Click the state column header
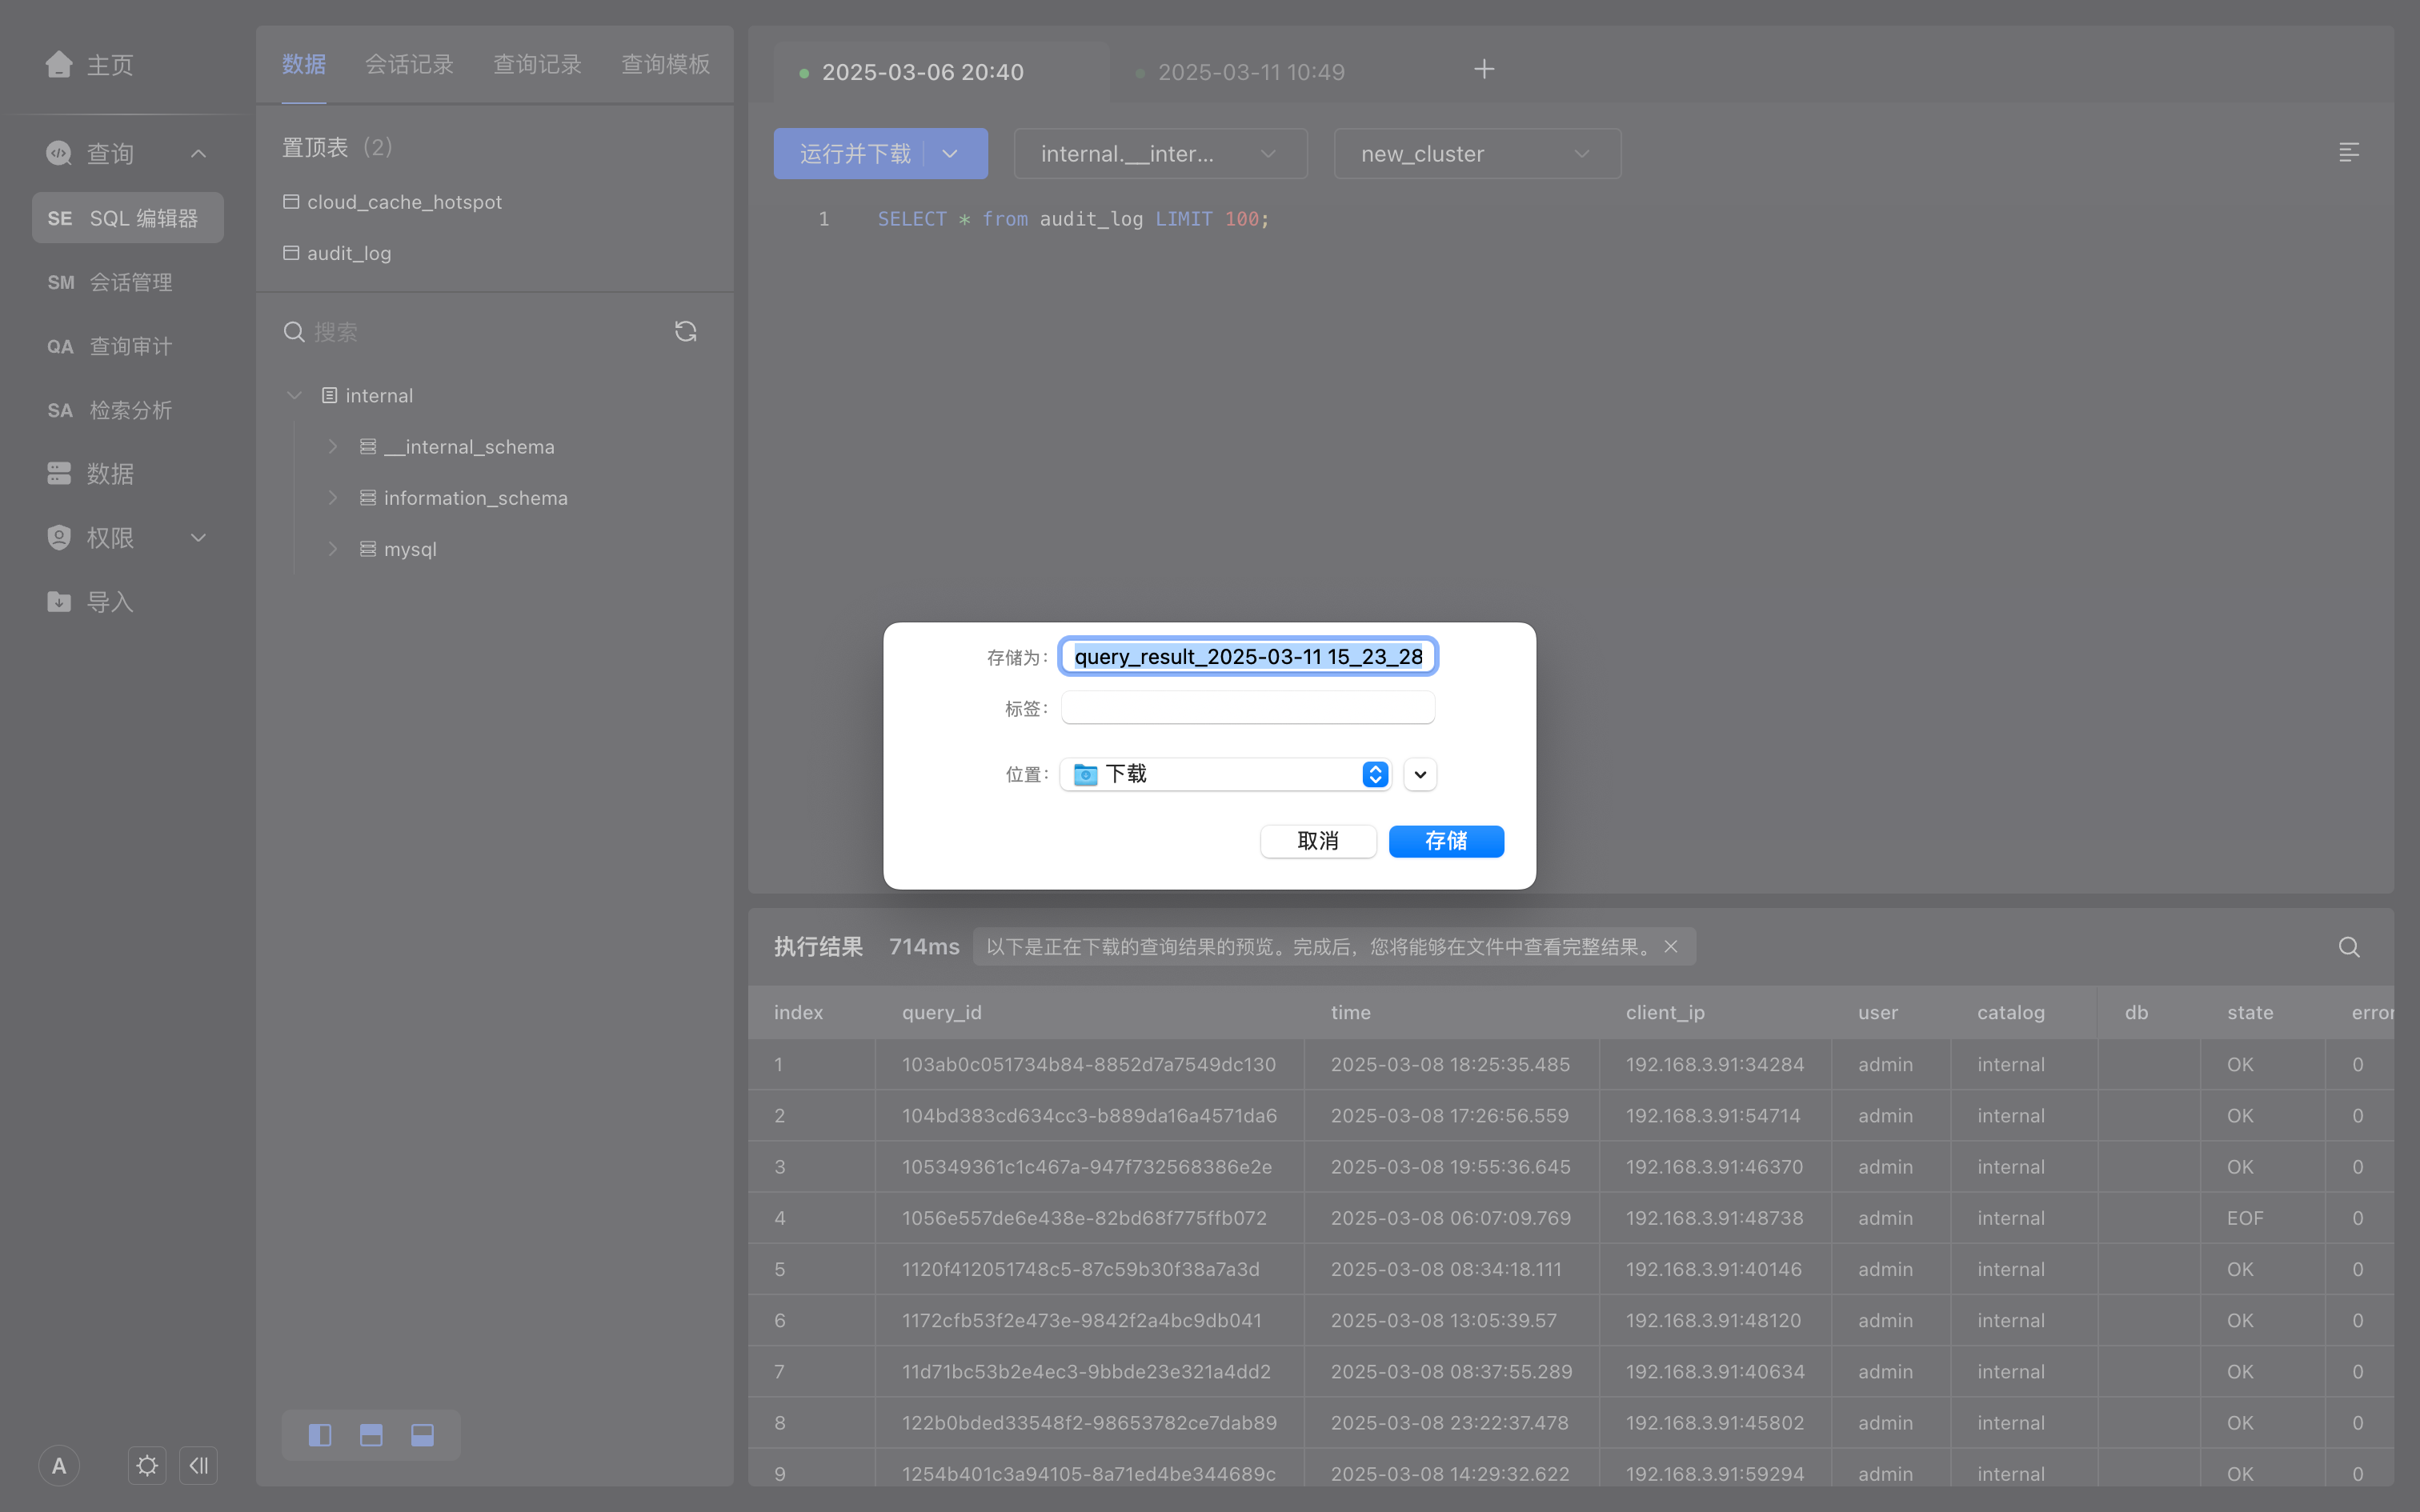The width and height of the screenshot is (2420, 1512). click(2250, 1013)
